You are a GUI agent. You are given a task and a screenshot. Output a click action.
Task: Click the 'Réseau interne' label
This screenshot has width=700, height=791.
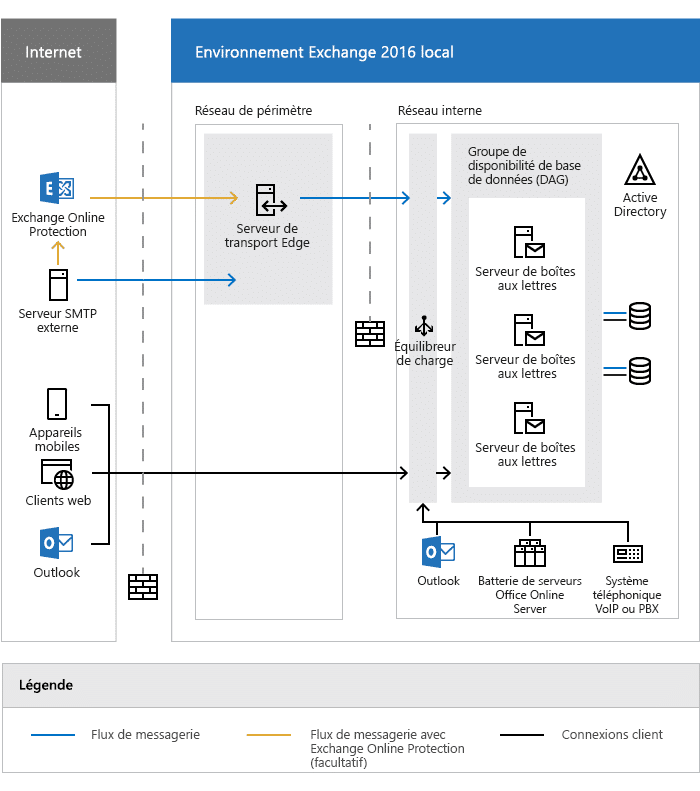click(439, 110)
